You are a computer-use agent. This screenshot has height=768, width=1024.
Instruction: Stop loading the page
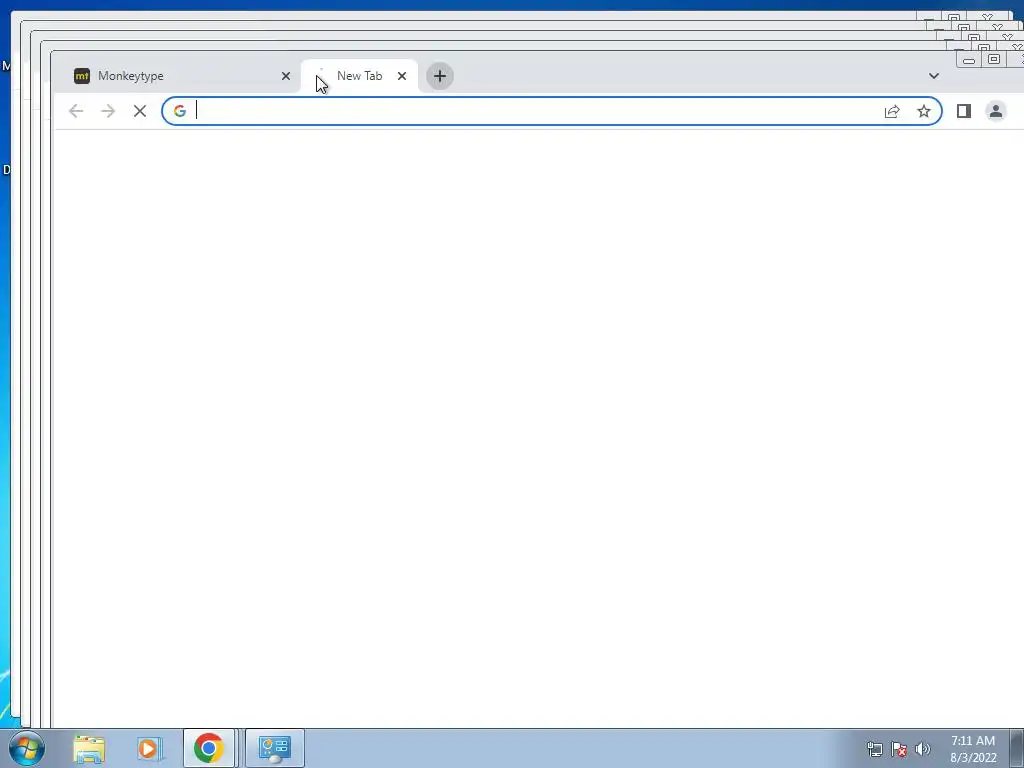140,111
